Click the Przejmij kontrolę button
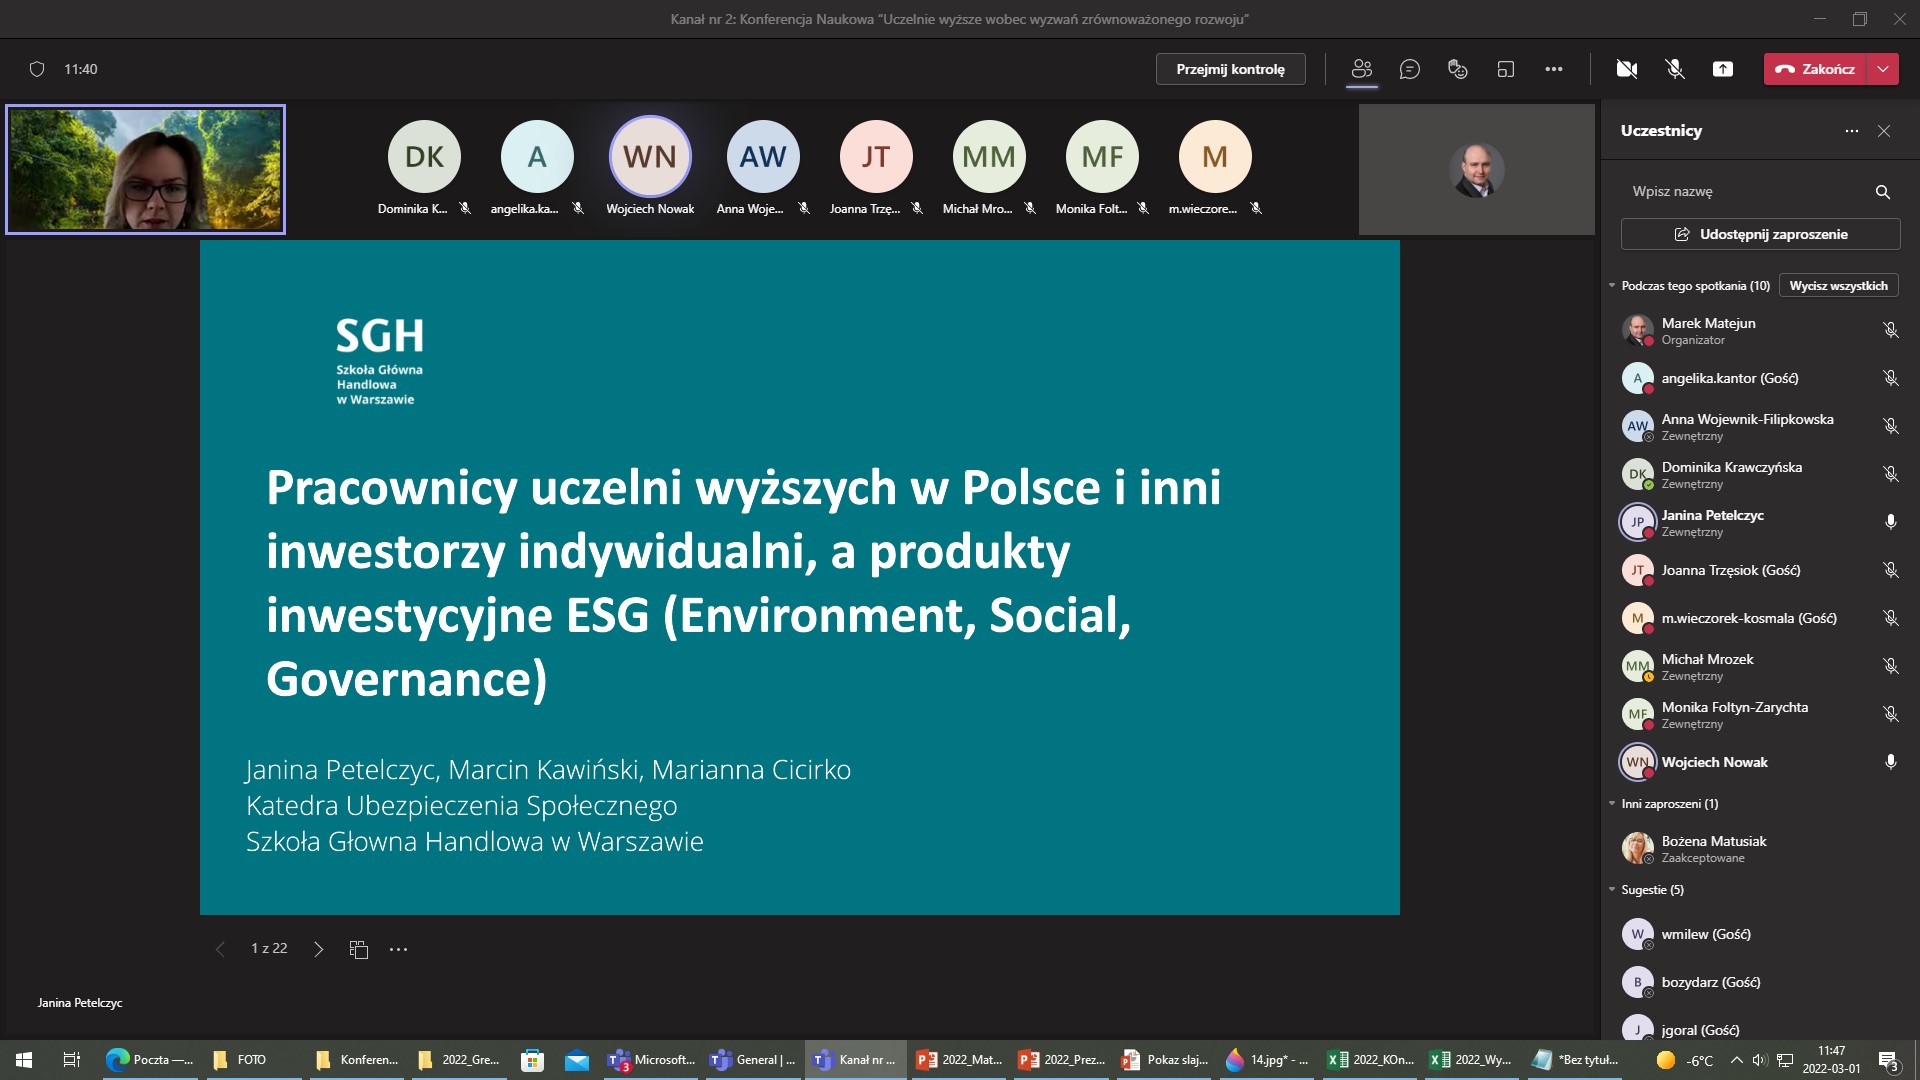 click(x=1231, y=69)
